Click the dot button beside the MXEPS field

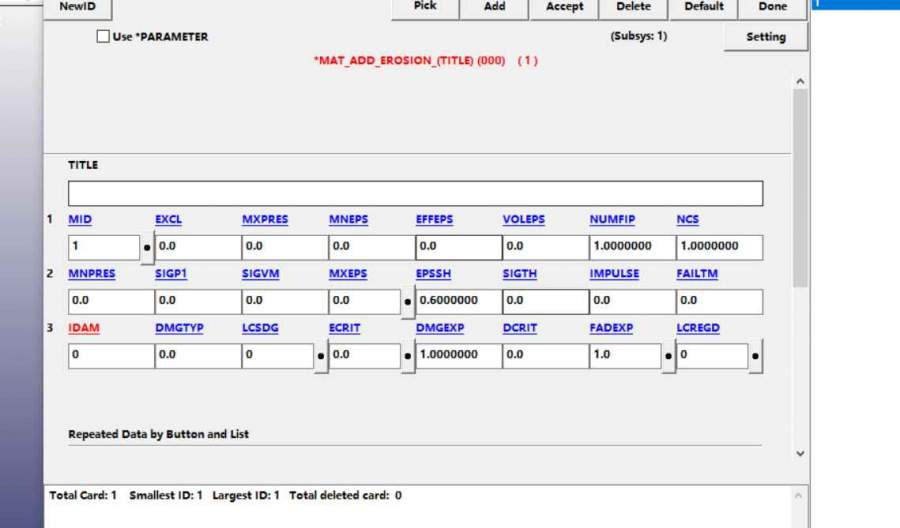[x=408, y=301]
